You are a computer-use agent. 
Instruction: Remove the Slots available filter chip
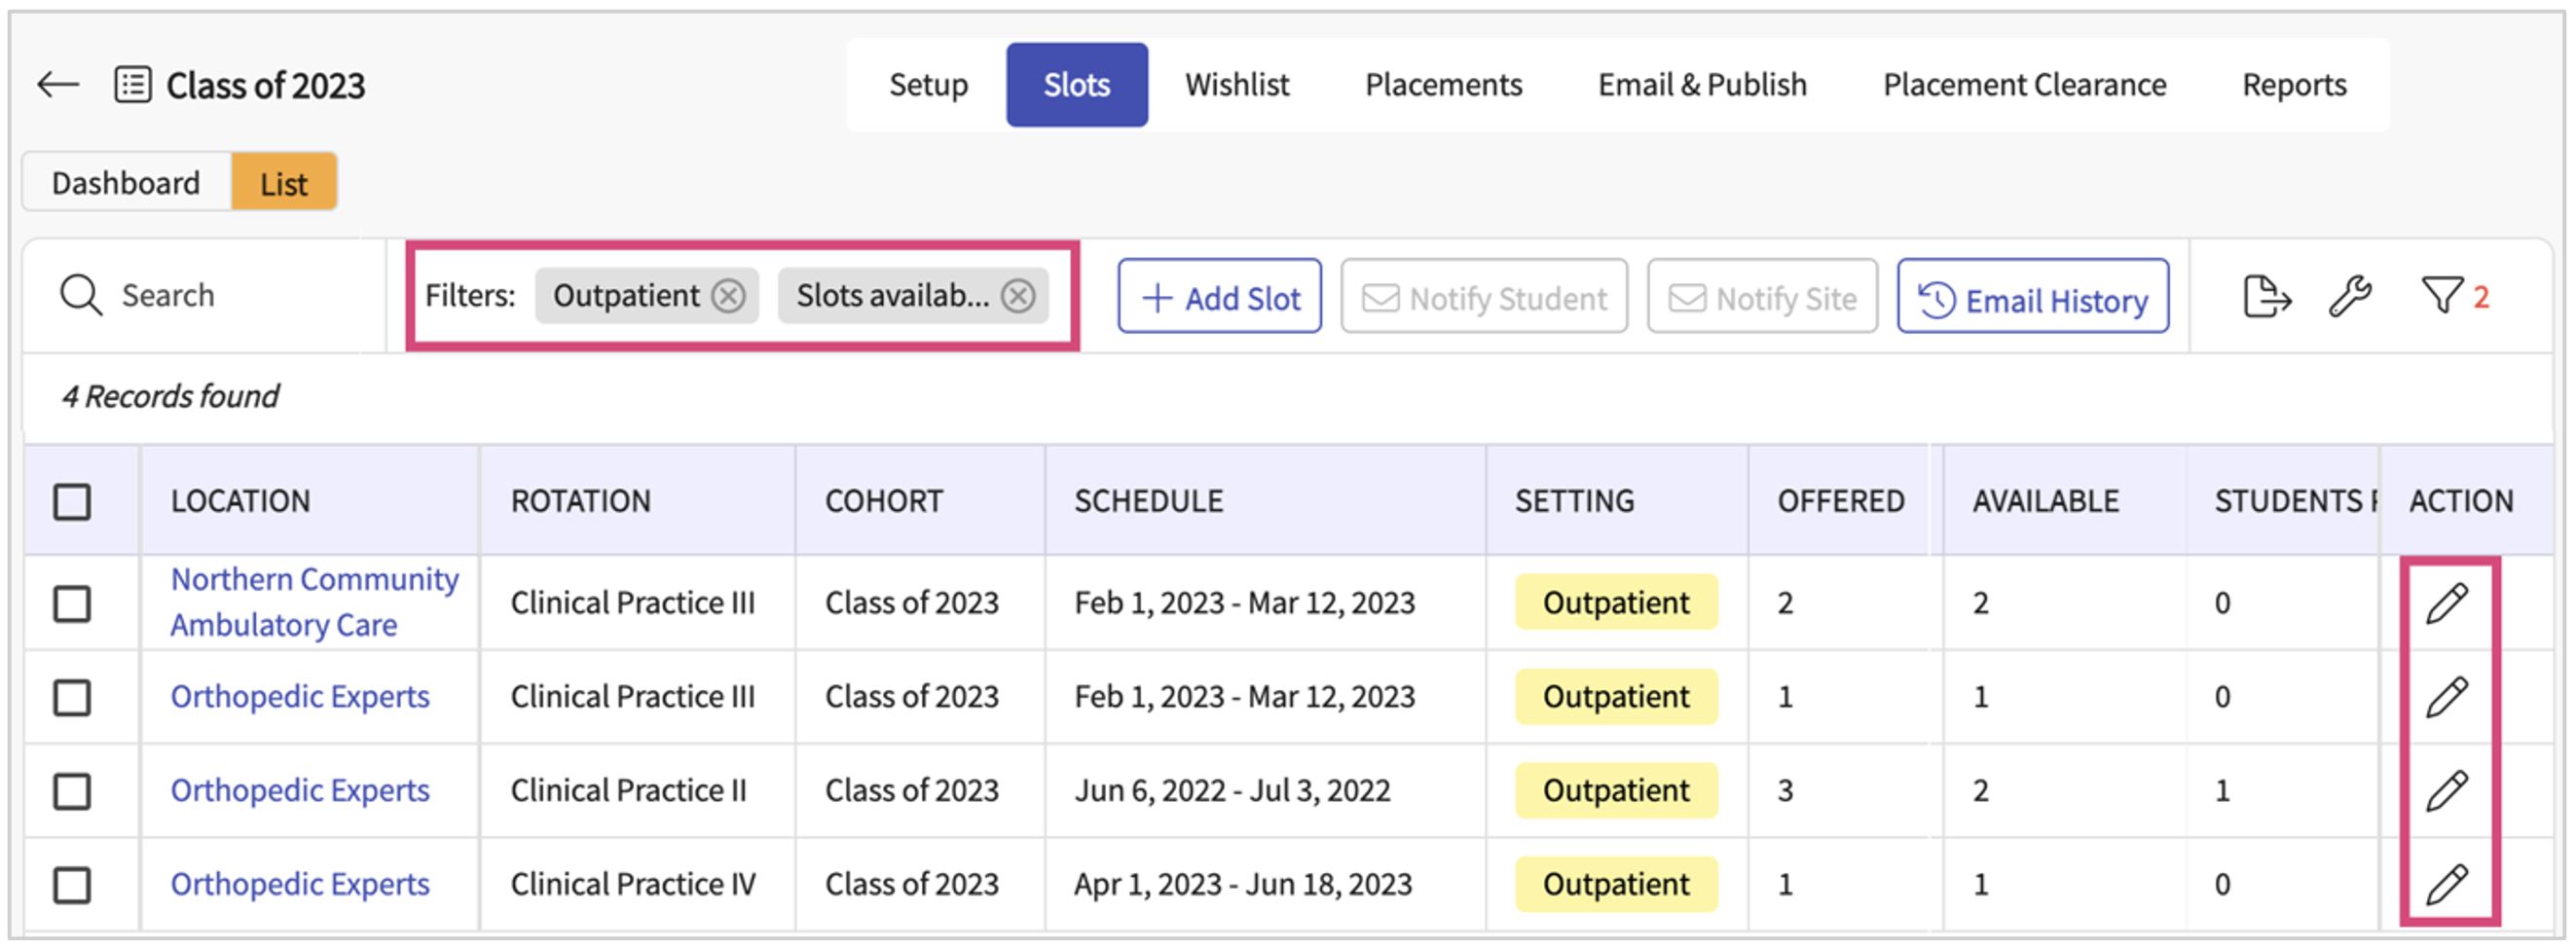click(1018, 297)
